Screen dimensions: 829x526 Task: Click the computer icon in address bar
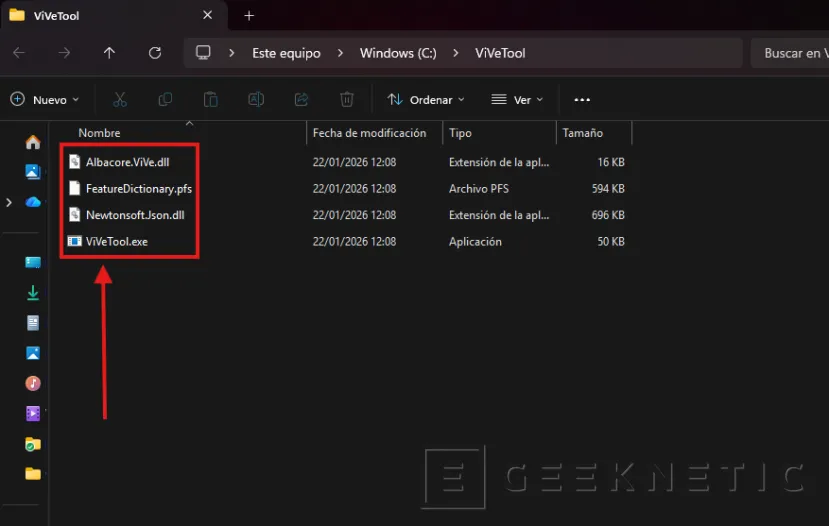(203, 53)
